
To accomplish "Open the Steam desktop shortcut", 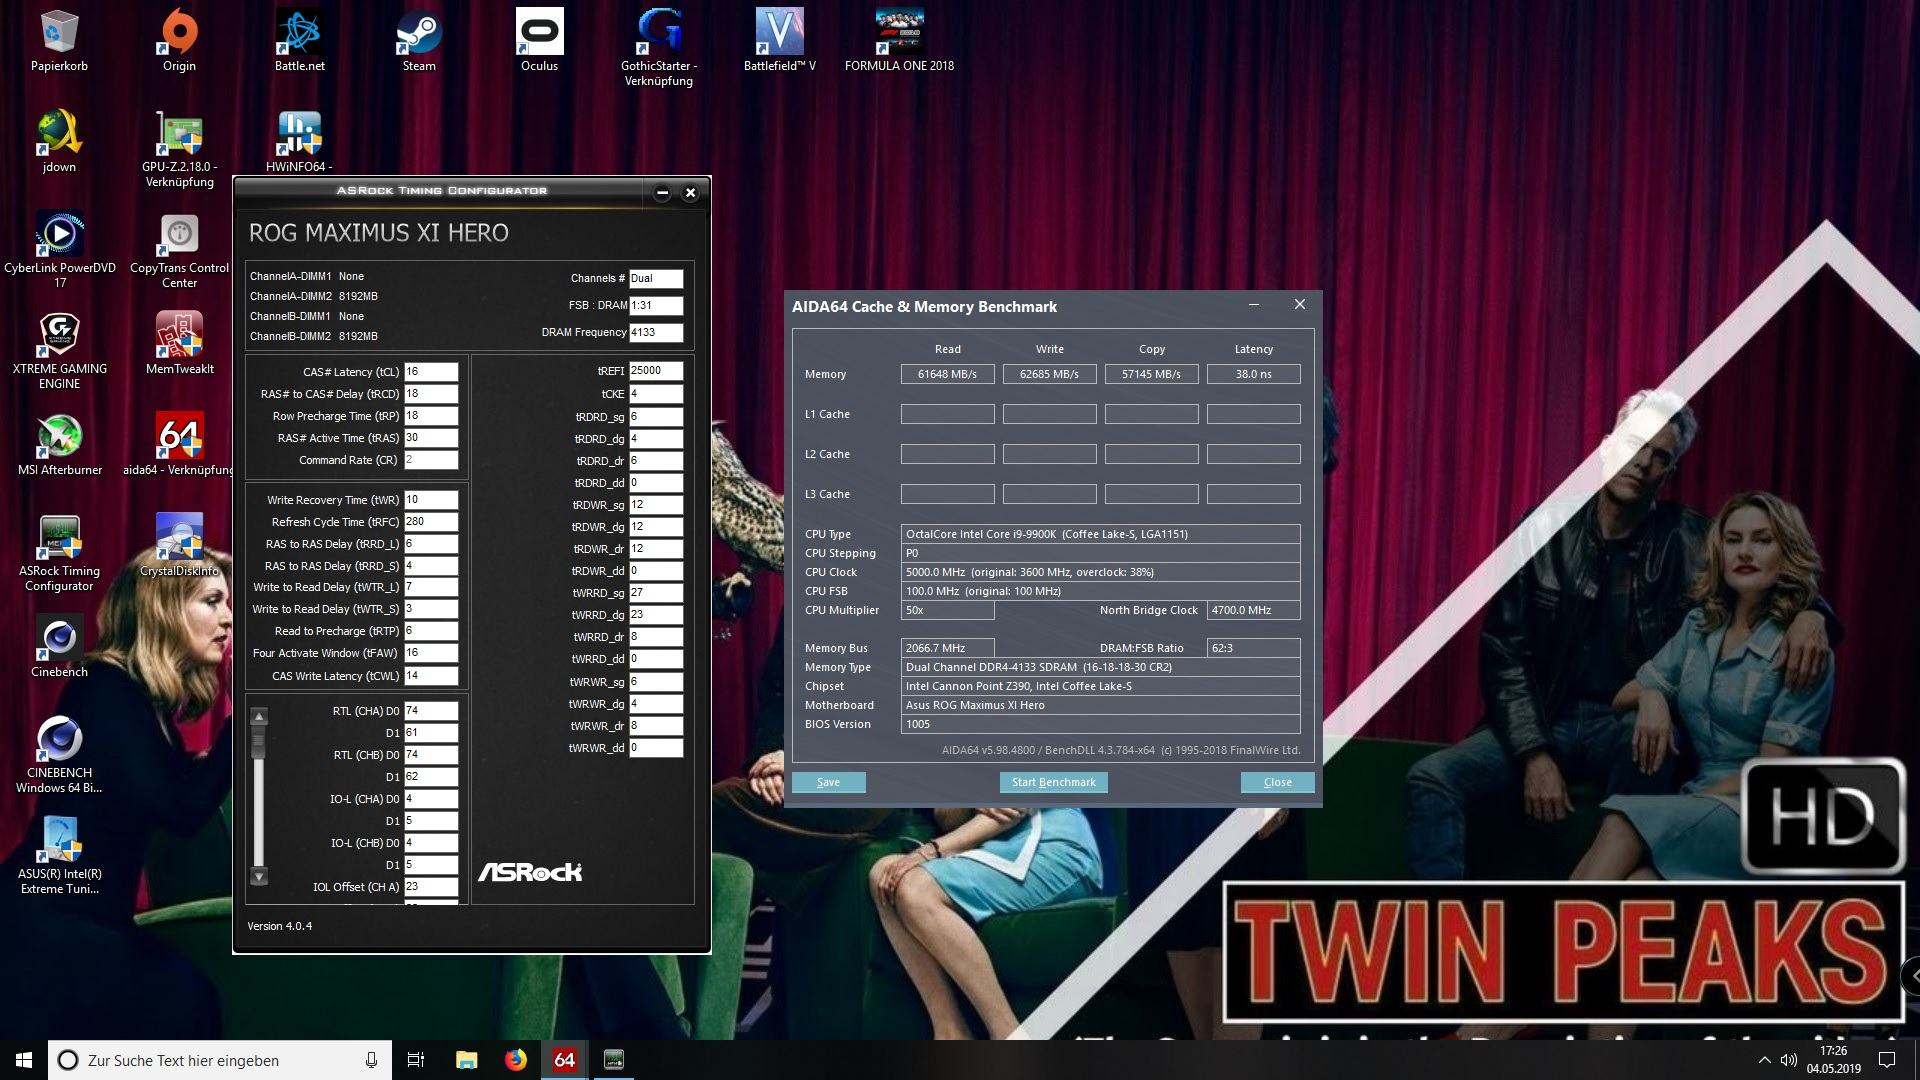I will coord(419,40).
